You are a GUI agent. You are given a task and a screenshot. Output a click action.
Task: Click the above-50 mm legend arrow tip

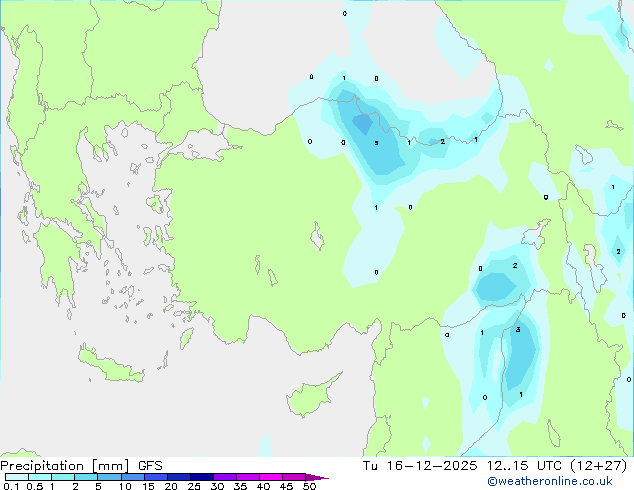click(x=317, y=477)
